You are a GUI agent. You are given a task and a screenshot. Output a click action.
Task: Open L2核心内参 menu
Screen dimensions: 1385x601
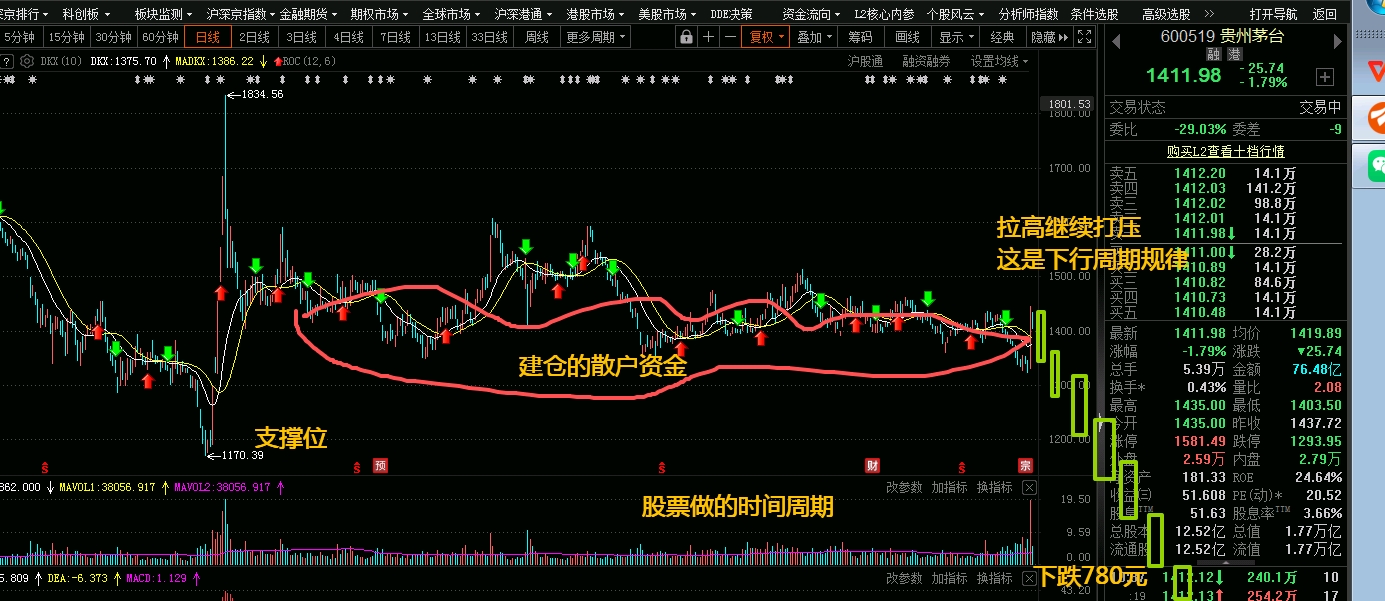884,14
